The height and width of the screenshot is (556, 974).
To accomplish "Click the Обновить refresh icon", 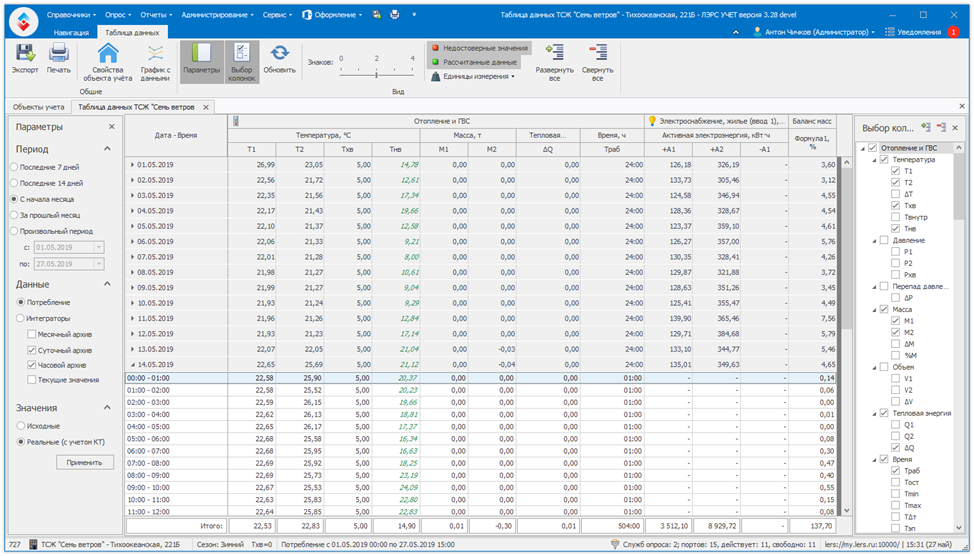I will [280, 54].
